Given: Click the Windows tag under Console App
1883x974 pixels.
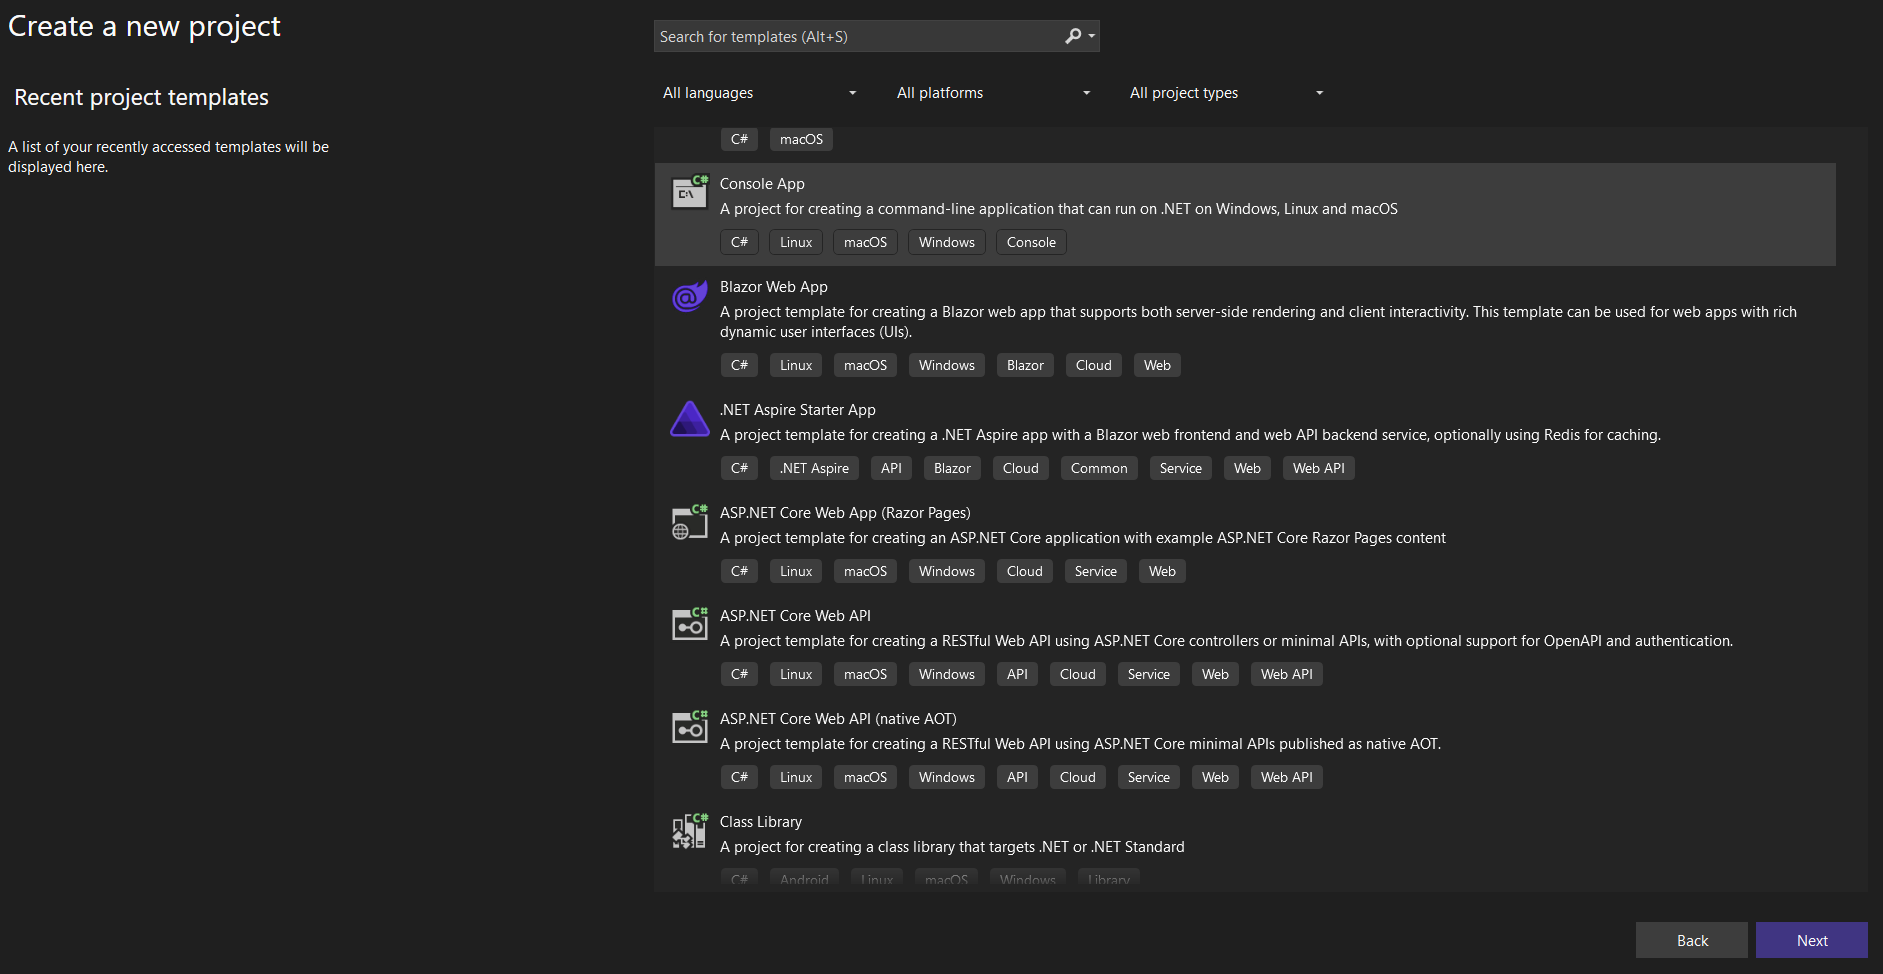Looking at the screenshot, I should 947,242.
